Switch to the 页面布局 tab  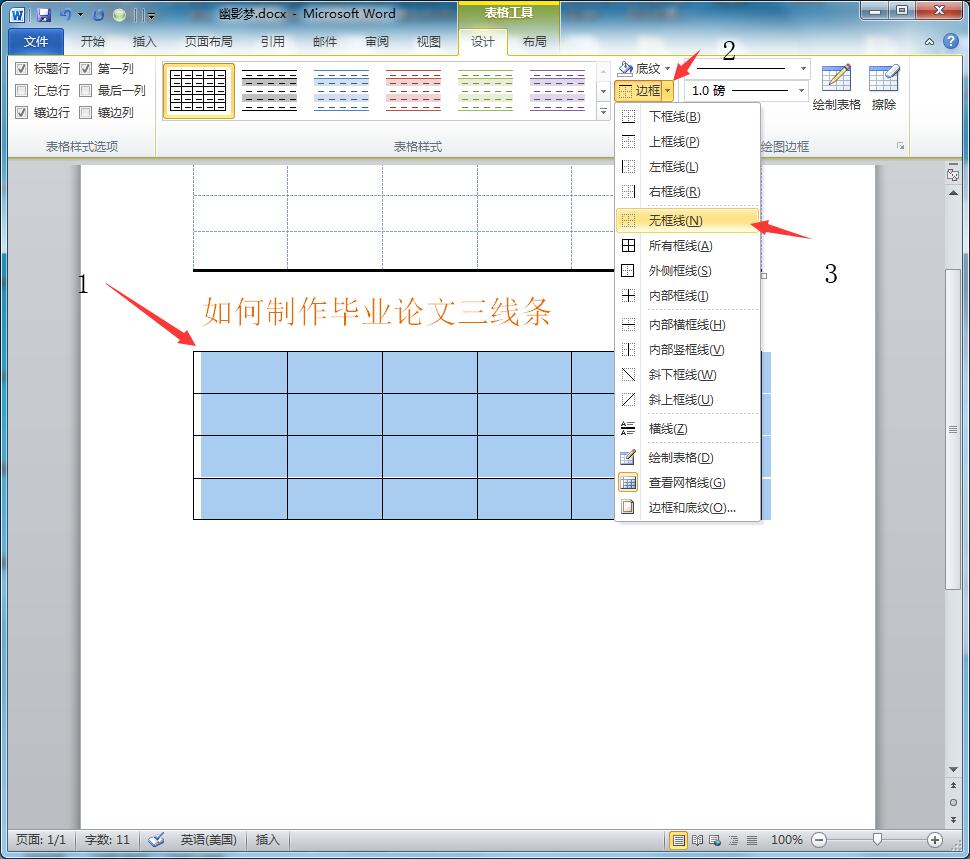coord(208,41)
